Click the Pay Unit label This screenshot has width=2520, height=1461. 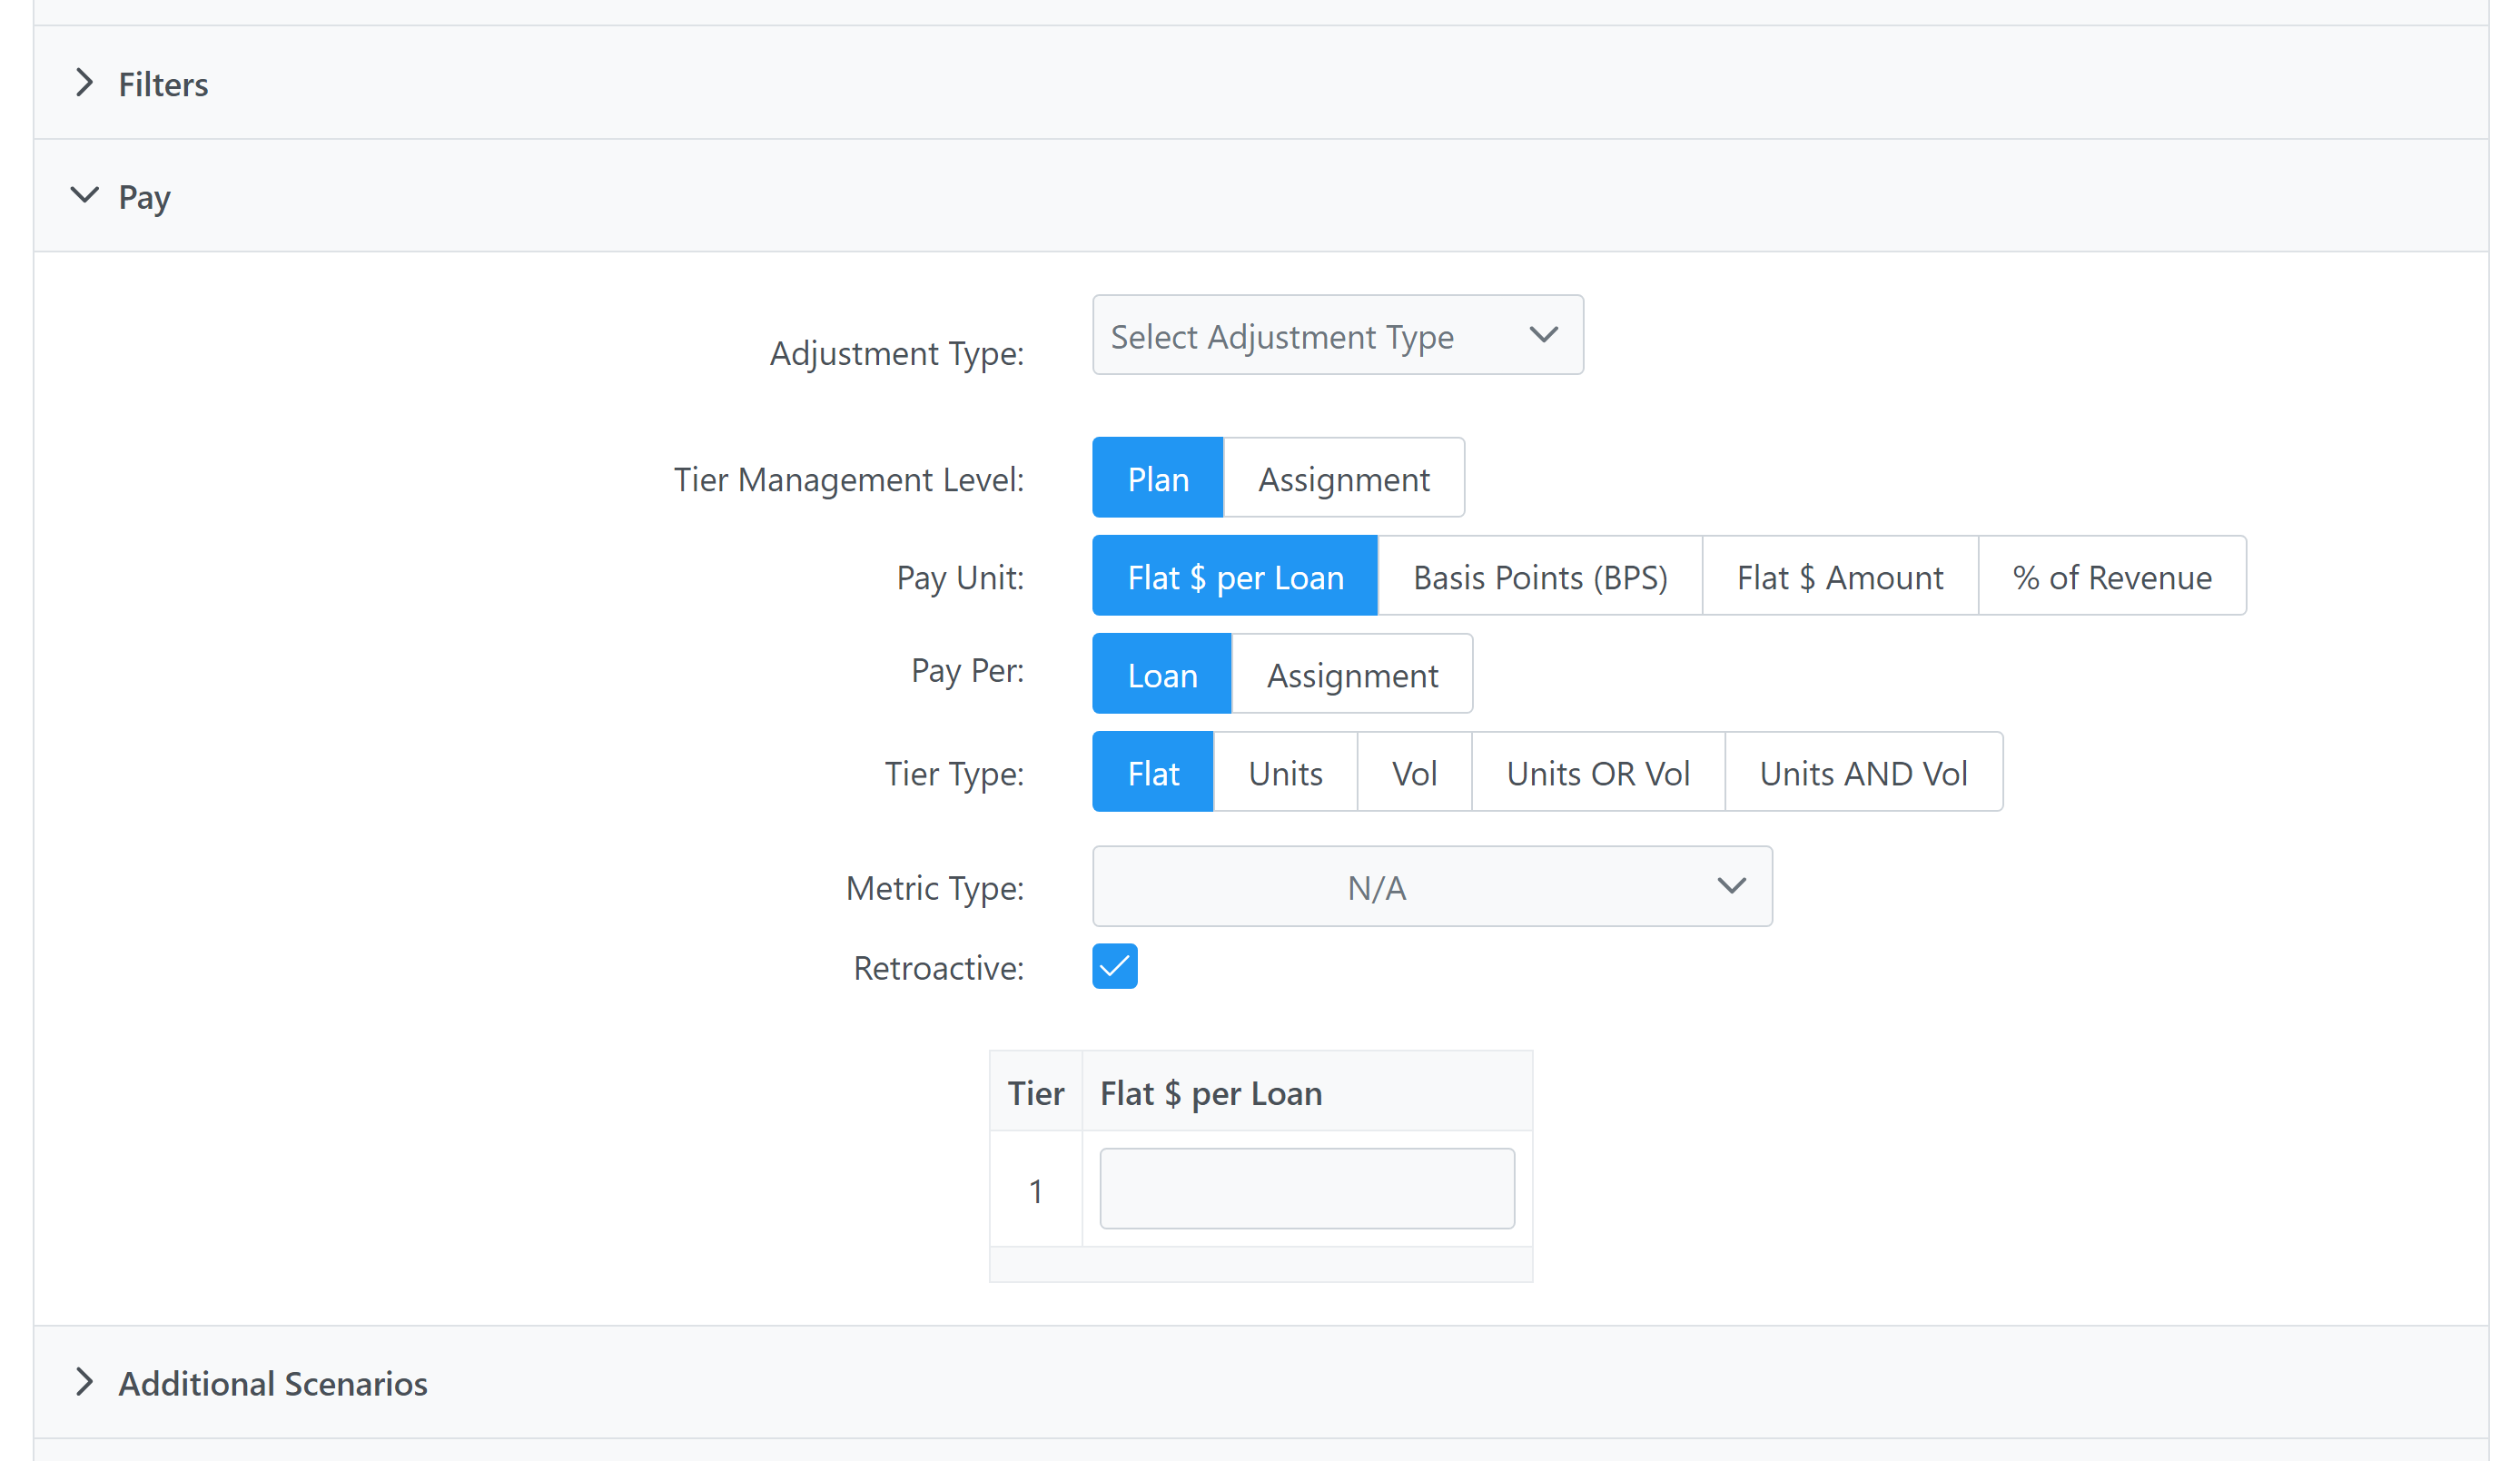click(960, 578)
